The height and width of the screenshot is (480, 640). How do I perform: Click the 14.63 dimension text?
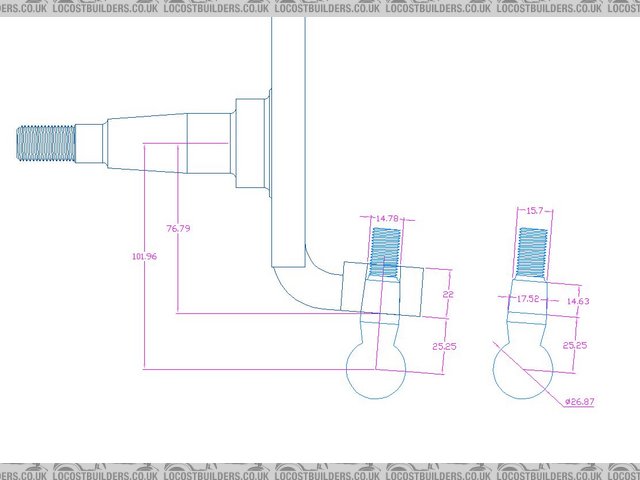click(x=578, y=302)
